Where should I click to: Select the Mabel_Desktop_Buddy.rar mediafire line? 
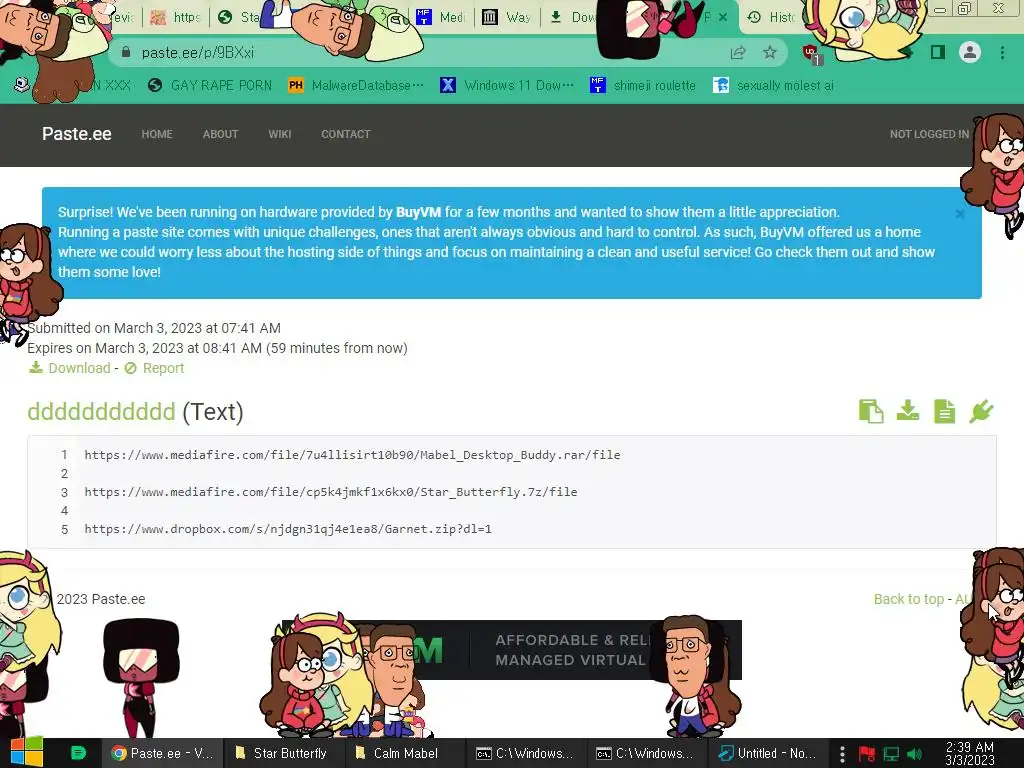point(352,455)
